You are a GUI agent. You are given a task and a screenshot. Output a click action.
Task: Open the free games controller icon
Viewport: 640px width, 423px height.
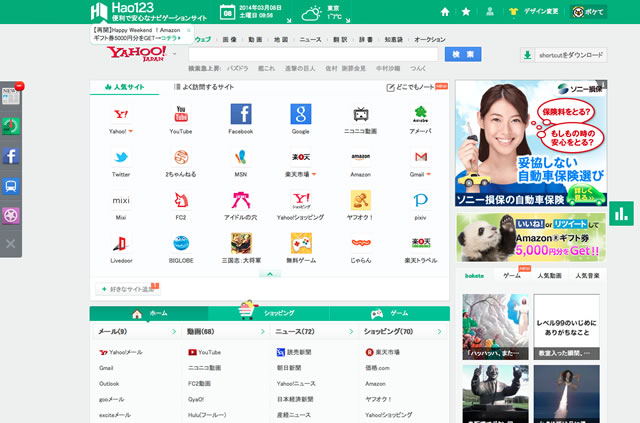301,243
